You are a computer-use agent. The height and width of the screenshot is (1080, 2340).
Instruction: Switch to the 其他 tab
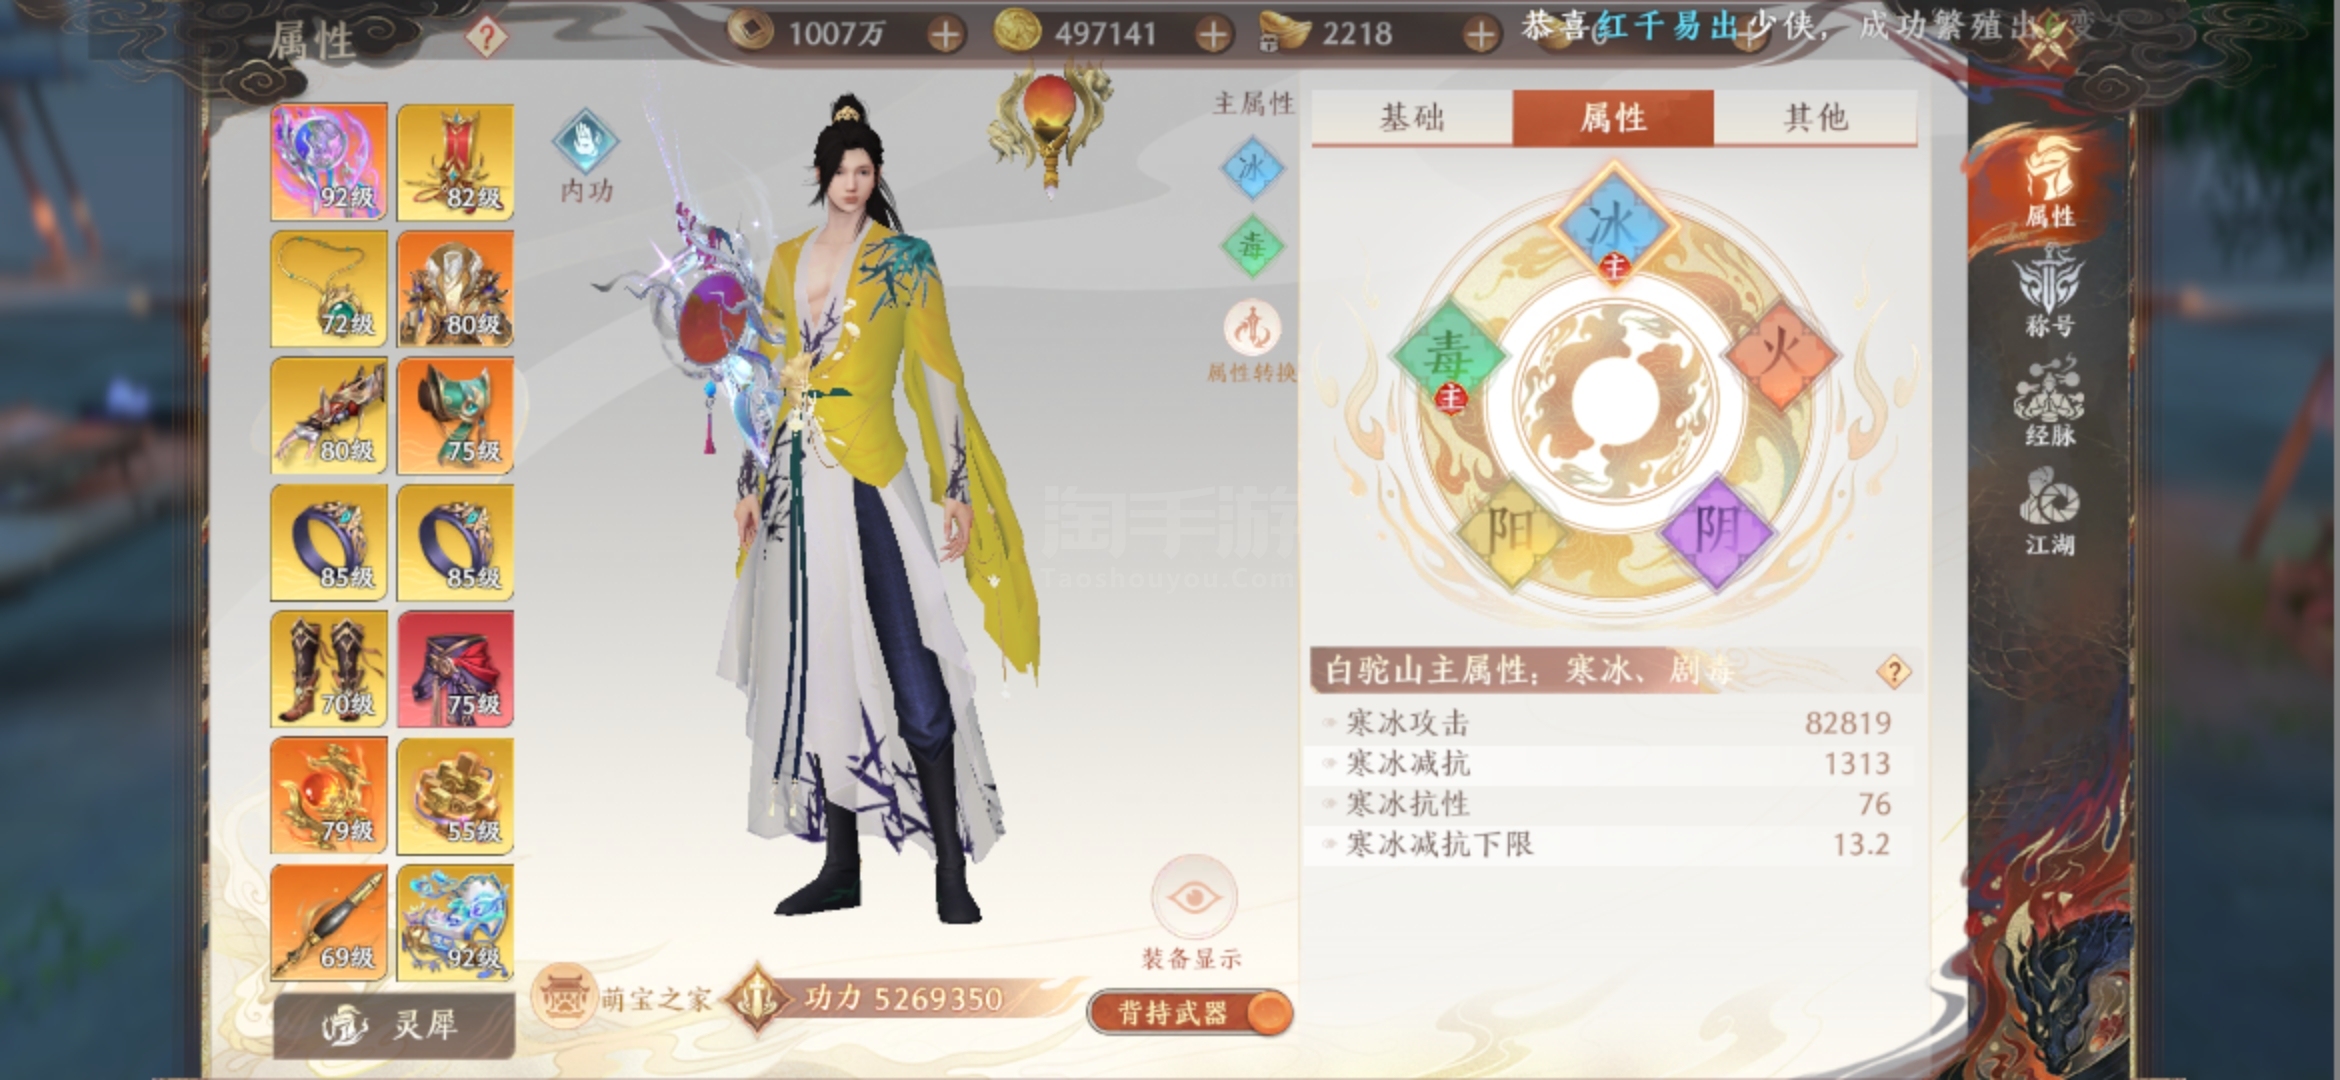click(x=1815, y=118)
